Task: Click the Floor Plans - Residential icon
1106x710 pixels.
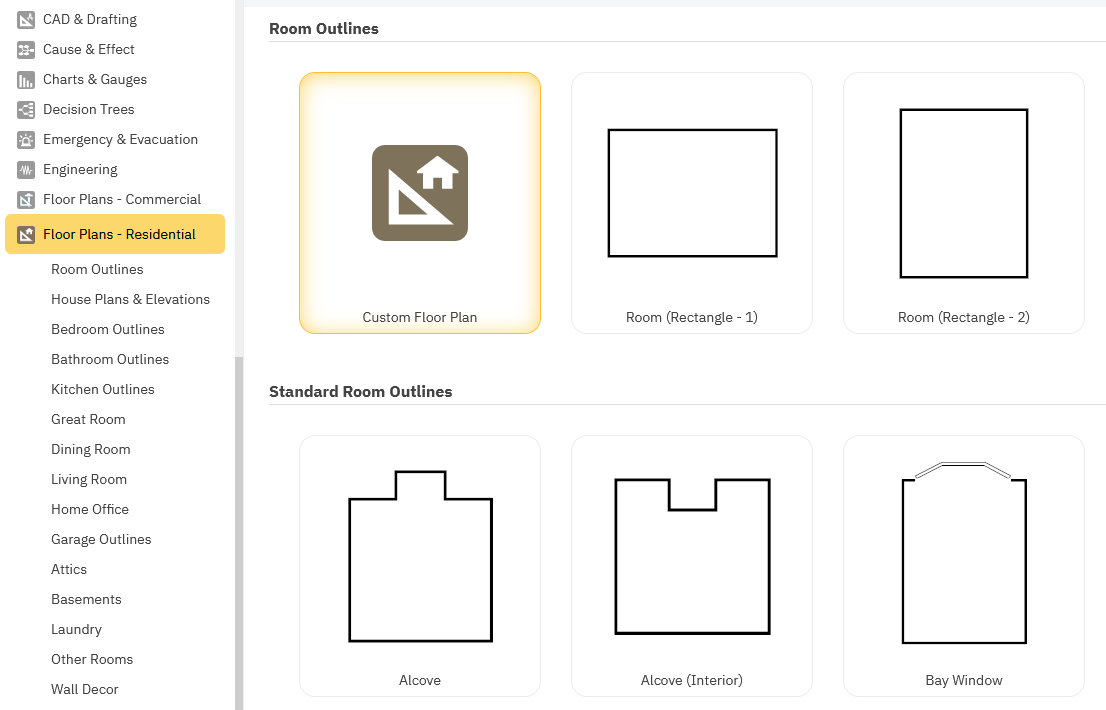Action: [26, 234]
